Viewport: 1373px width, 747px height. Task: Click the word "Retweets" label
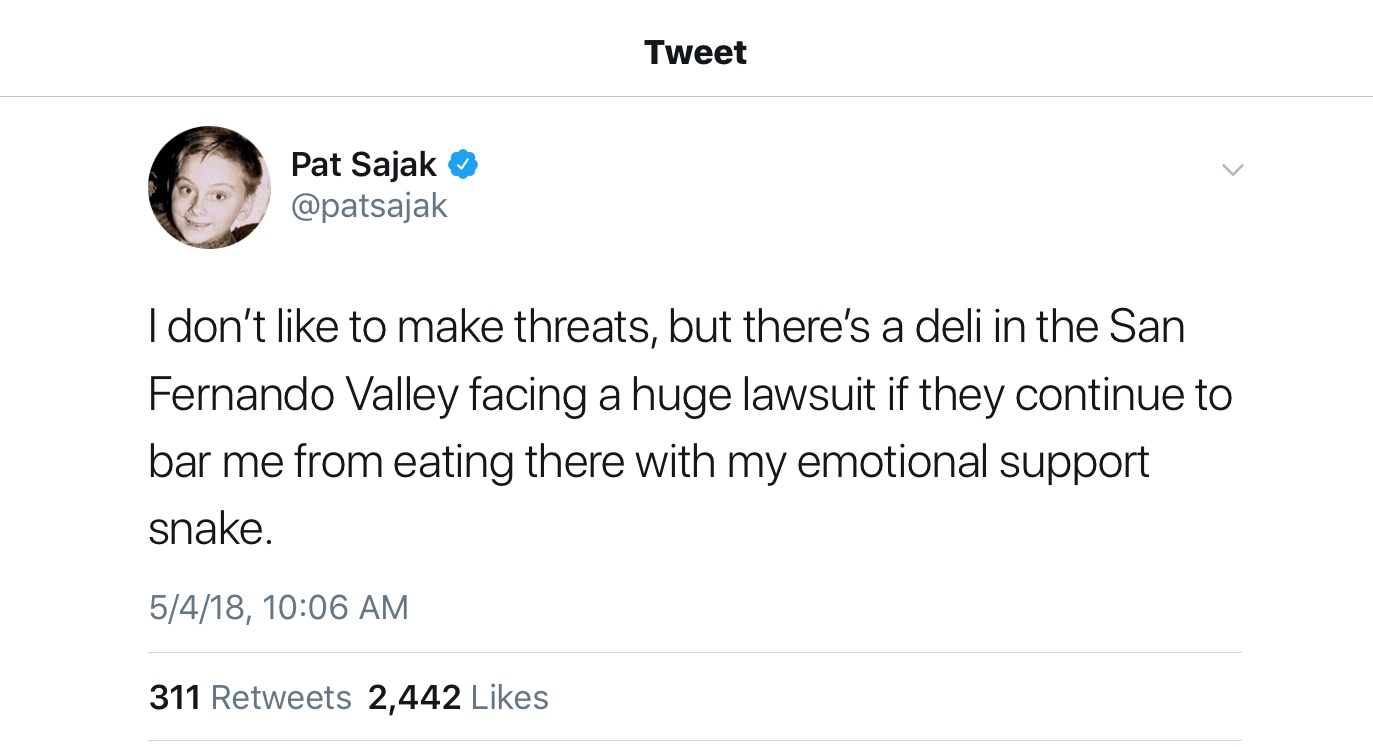(x=281, y=697)
